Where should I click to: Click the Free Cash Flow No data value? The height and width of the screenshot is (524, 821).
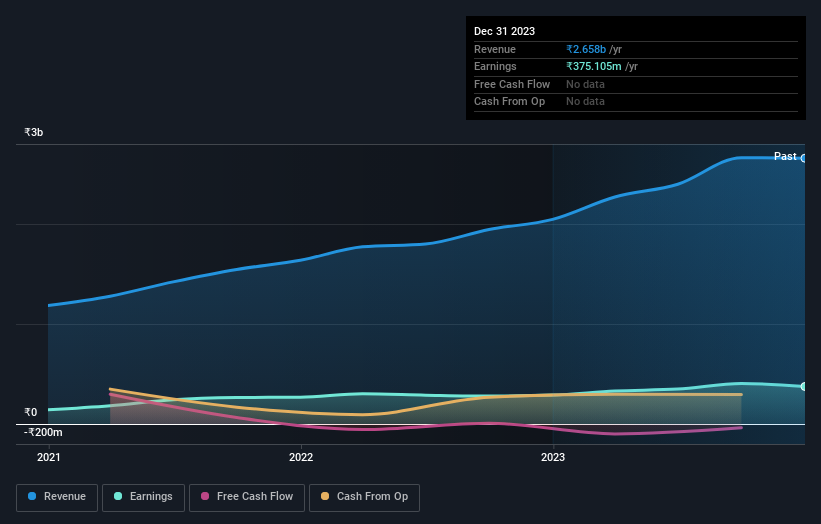pyautogui.click(x=585, y=84)
